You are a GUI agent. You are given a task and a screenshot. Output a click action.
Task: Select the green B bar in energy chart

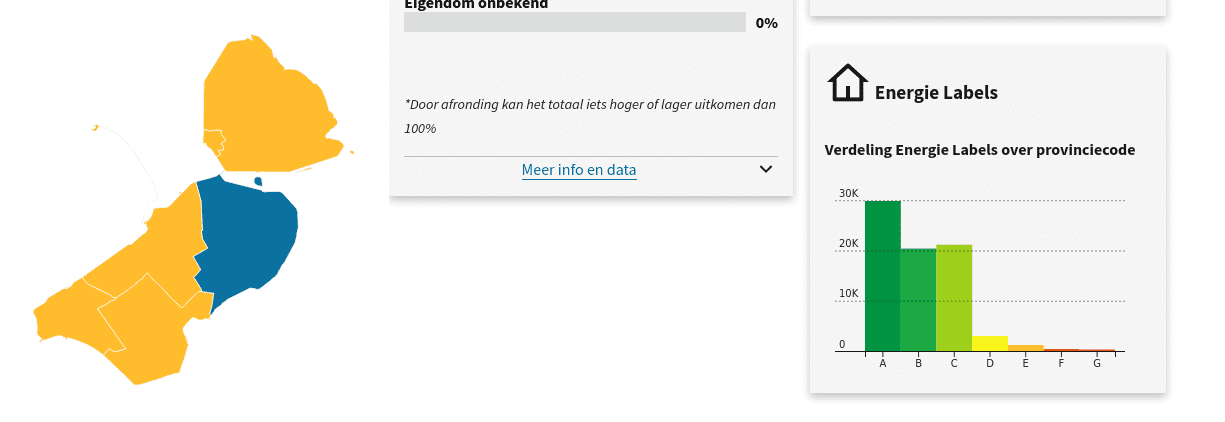(918, 300)
